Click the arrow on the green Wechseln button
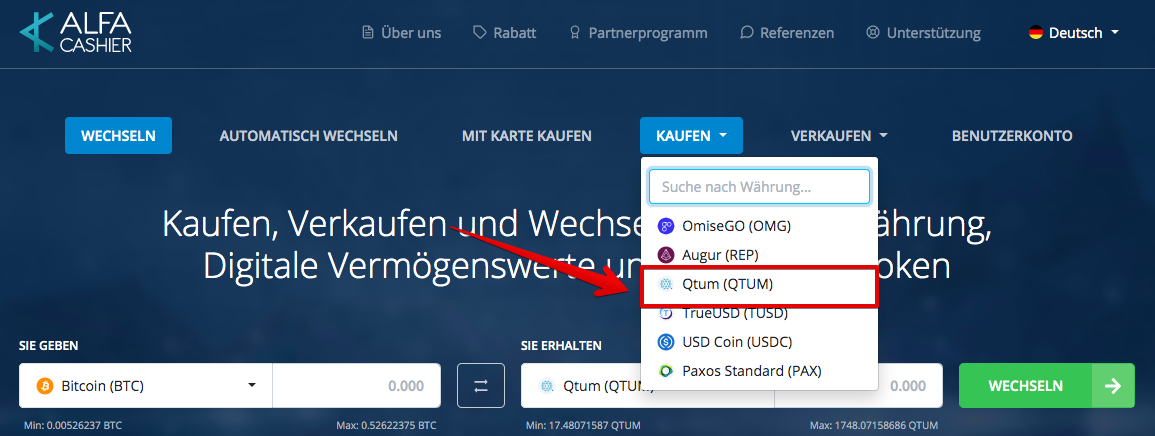This screenshot has height=436, width=1155. point(1113,386)
